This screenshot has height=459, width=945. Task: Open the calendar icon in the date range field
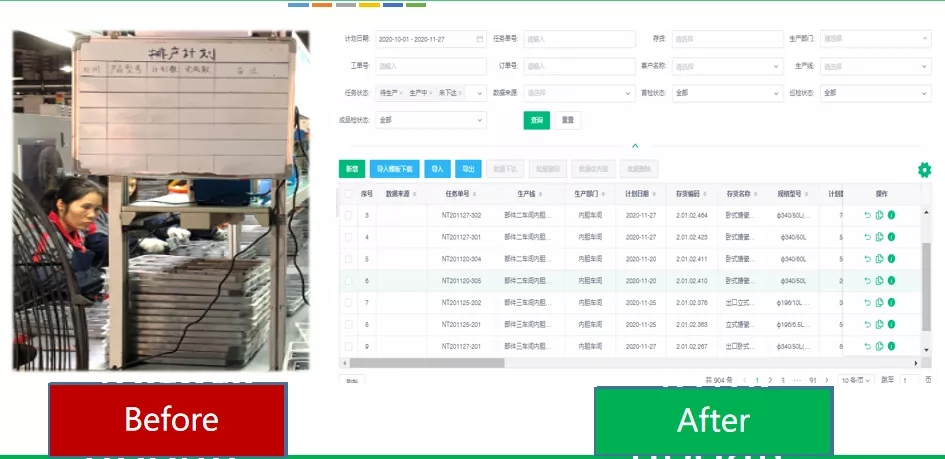(480, 39)
